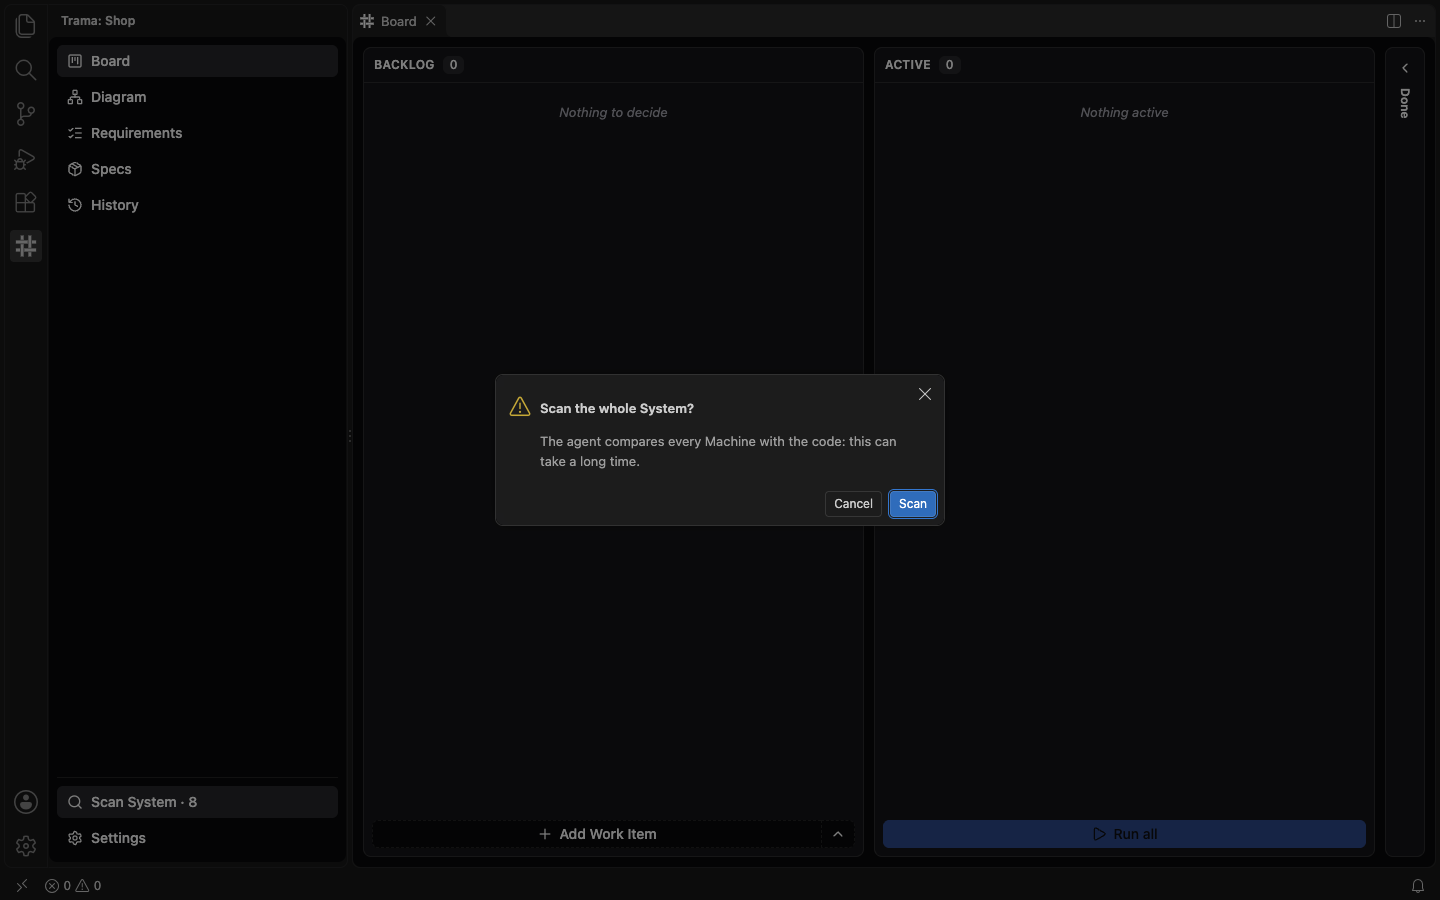1440x900 pixels.
Task: Click the BACKLOG column header
Action: (404, 65)
